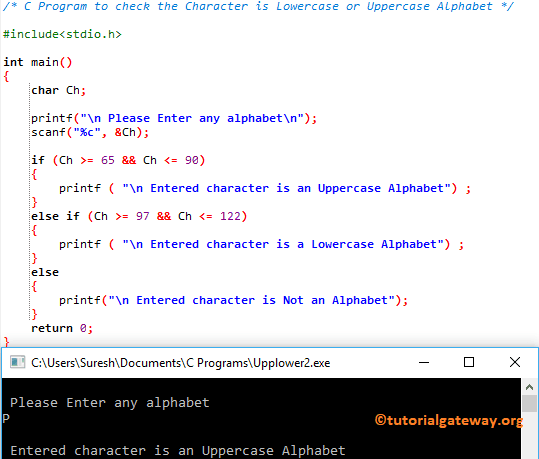Click the #include<stdio.h> line
Image resolution: width=539 pixels, height=459 pixels.
[x=62, y=34]
